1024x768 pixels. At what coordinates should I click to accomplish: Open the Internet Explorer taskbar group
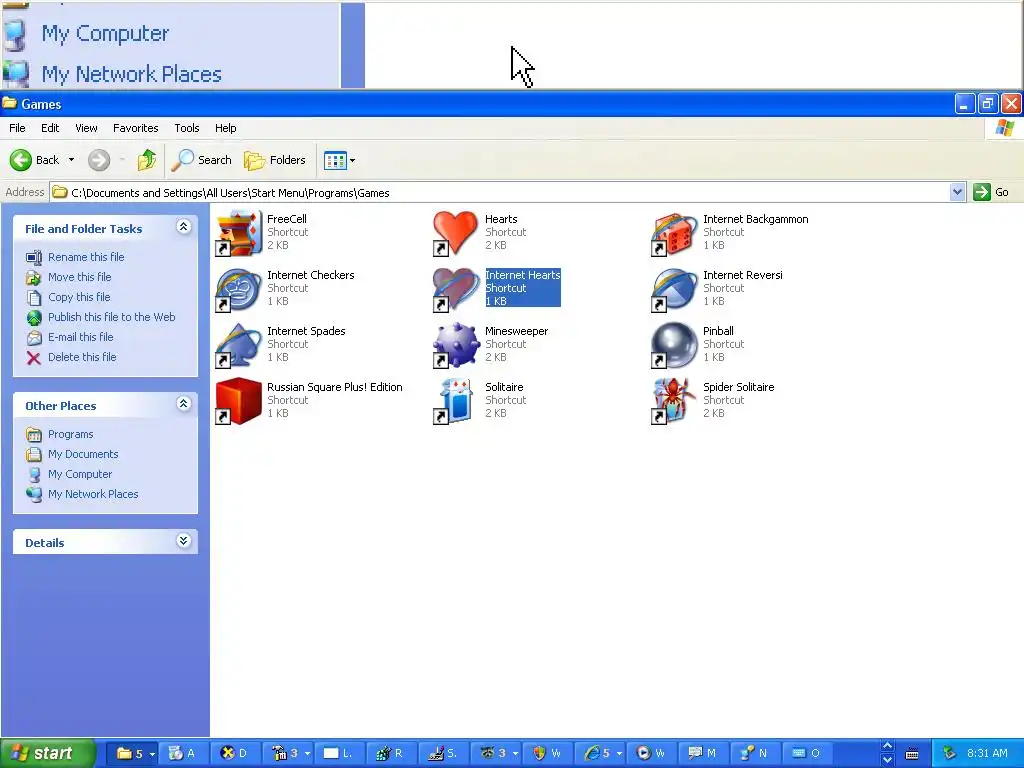click(x=602, y=753)
